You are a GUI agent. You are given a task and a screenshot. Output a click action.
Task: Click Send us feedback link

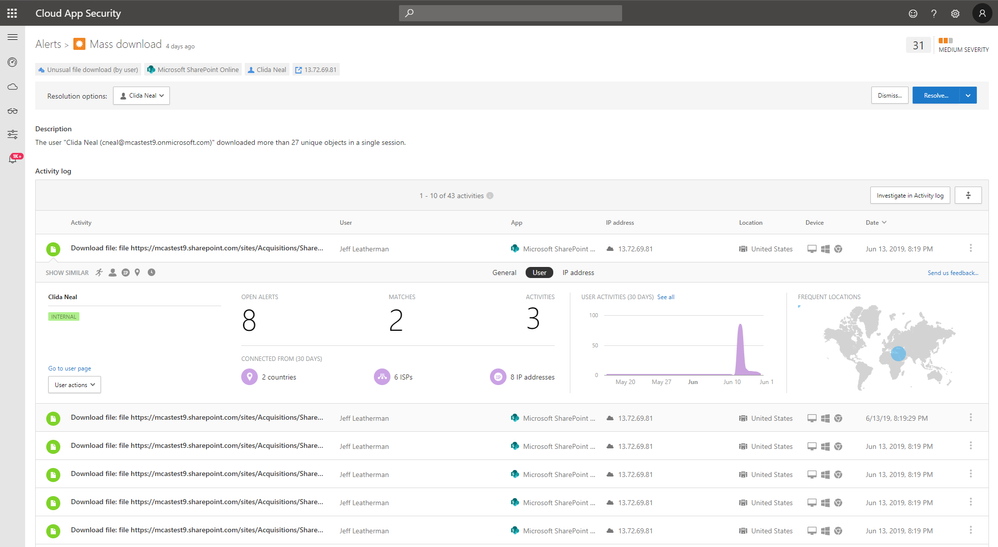coord(953,273)
